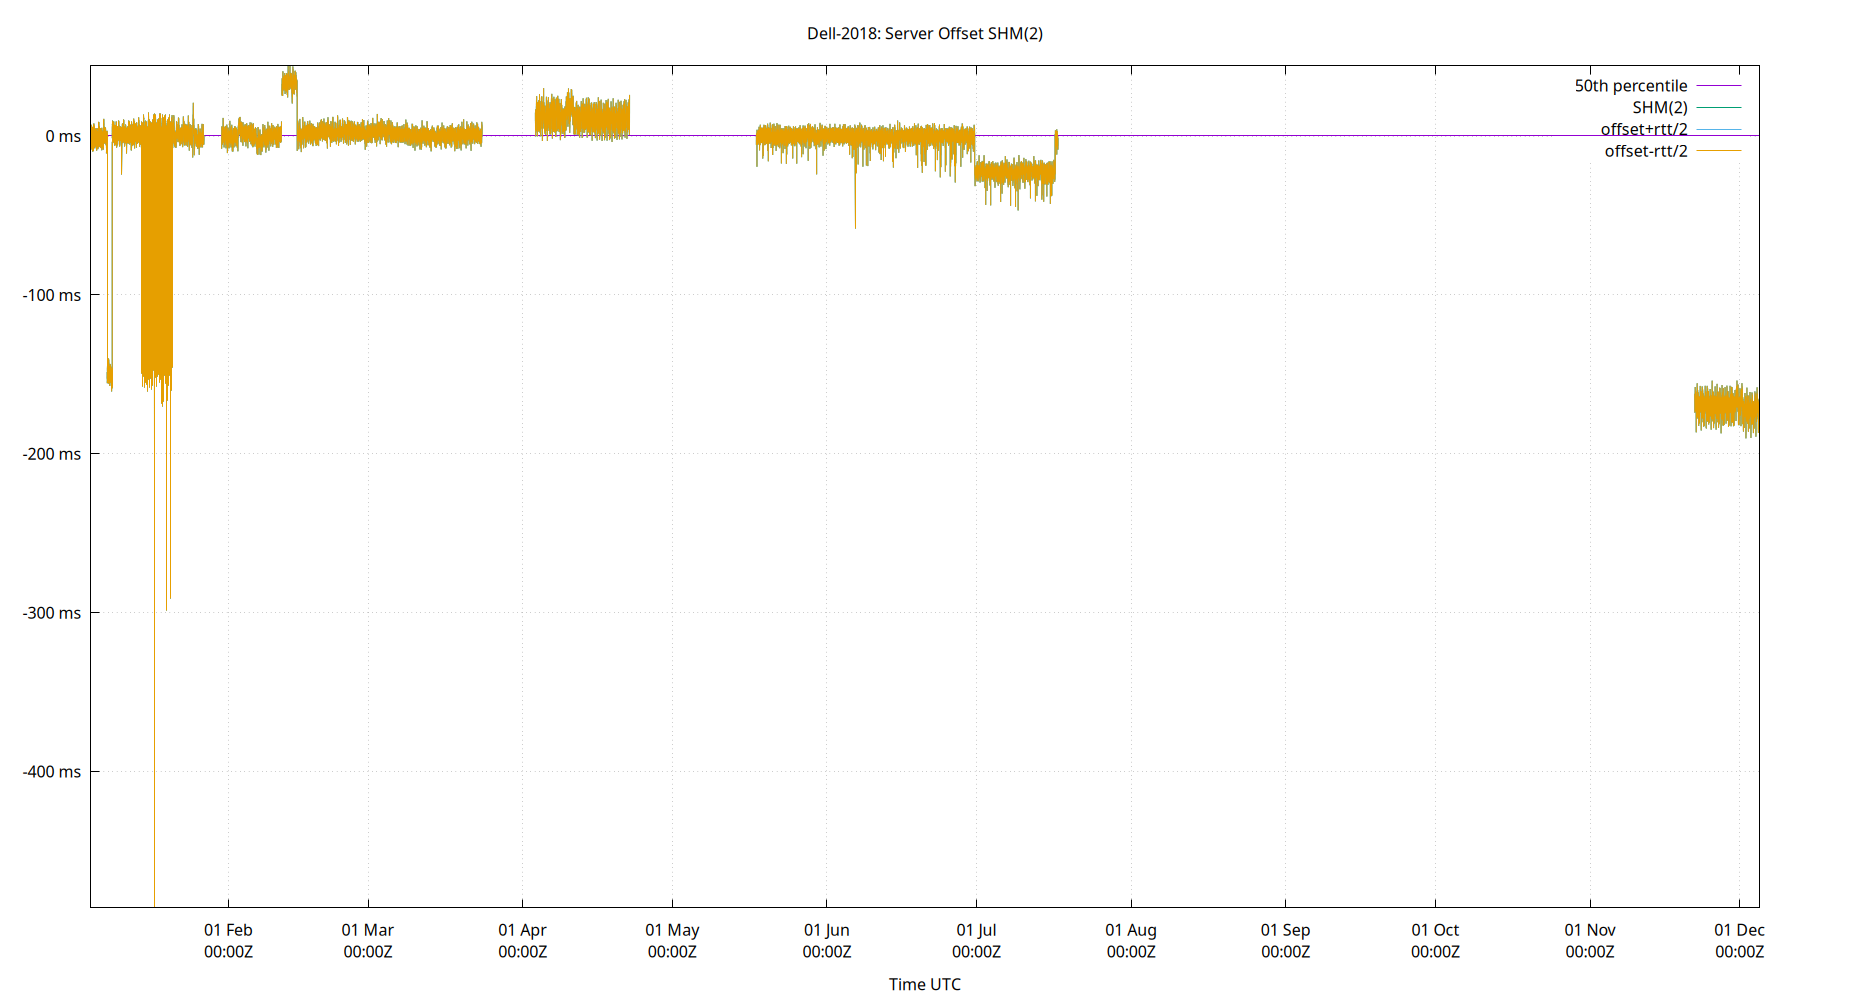Select the offset+rtt/2 legend line sample
The width and height of the screenshot is (1850, 1000).
point(1718,129)
